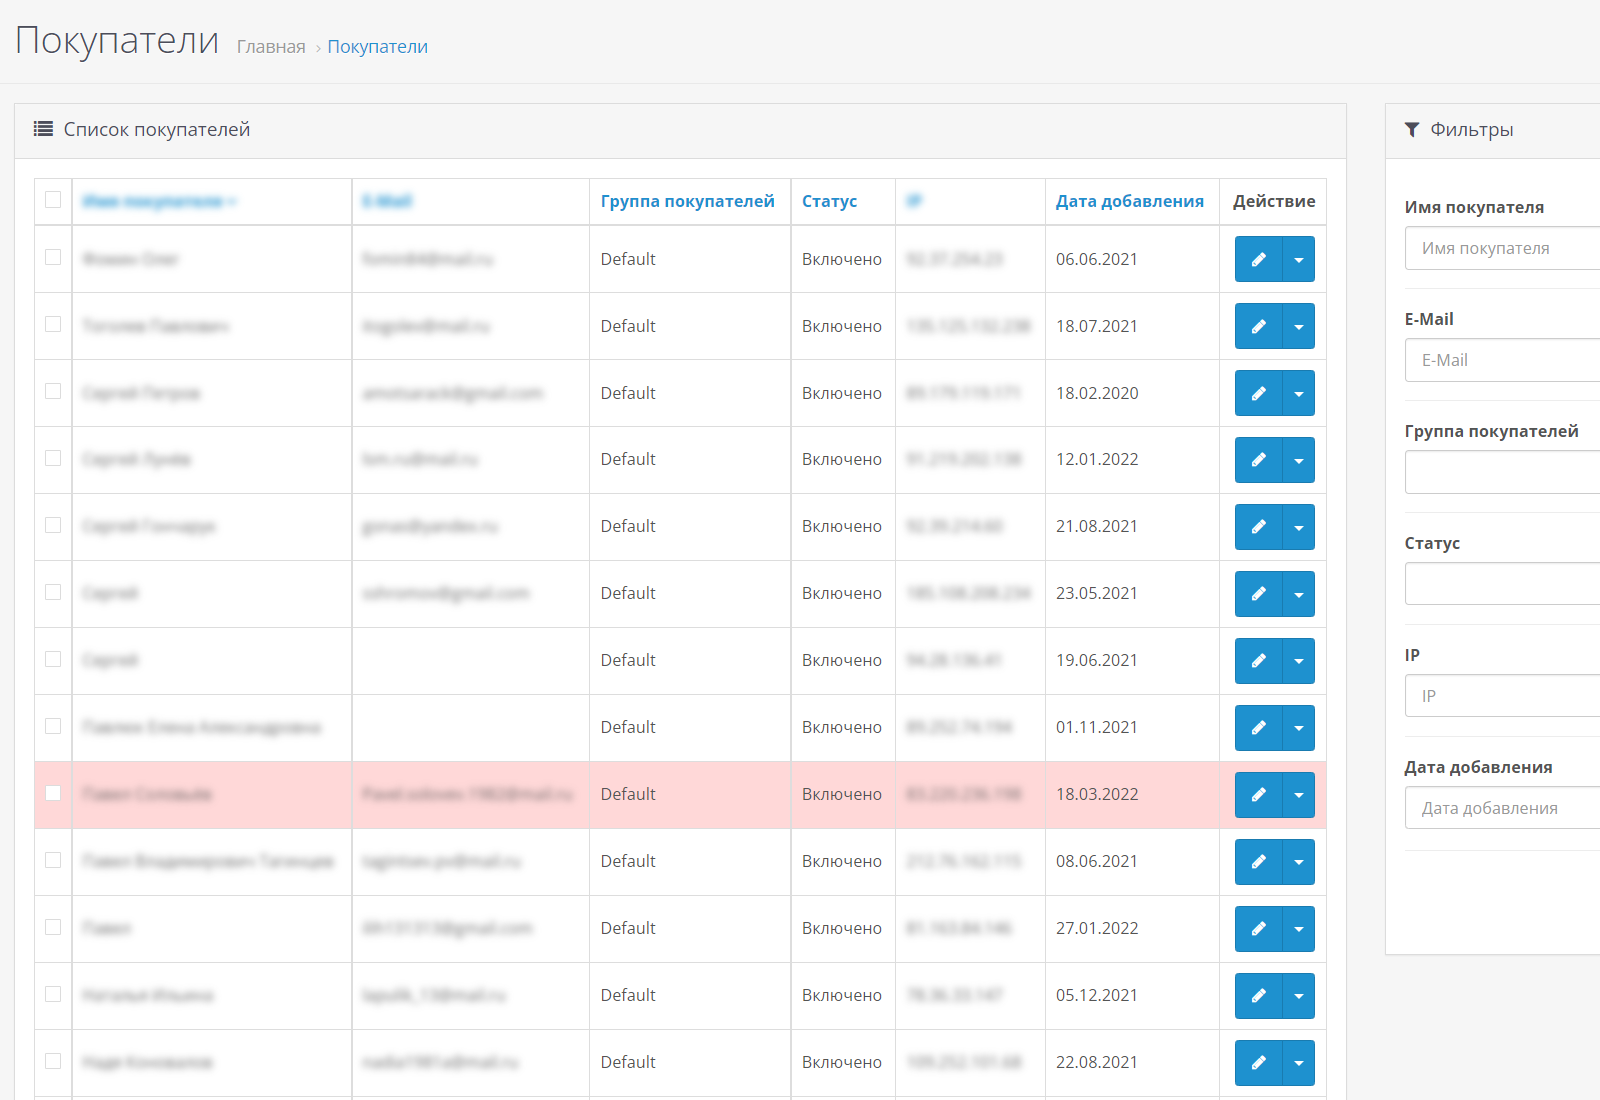This screenshot has width=1600, height=1100.
Task: Open action dropdown for row 12.01.2022
Action: 1299,460
